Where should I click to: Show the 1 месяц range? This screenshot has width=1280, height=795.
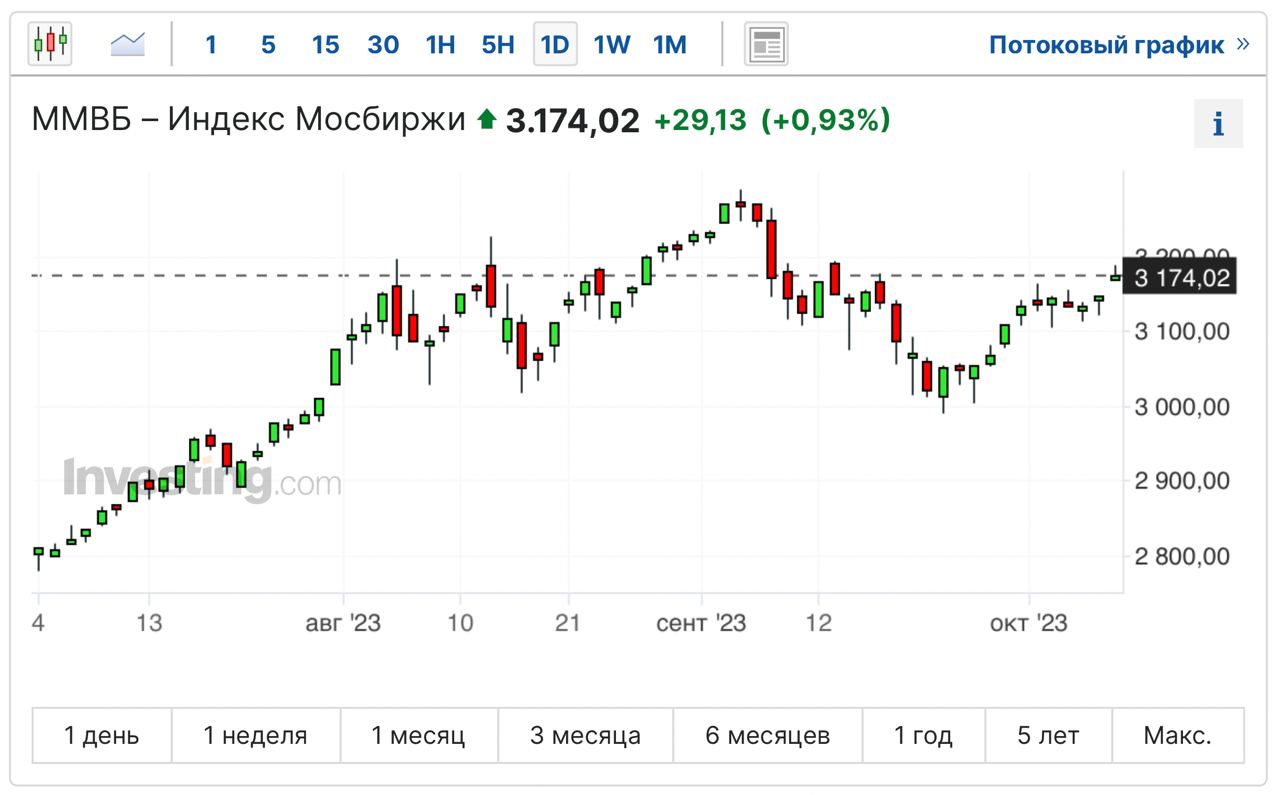[419, 736]
